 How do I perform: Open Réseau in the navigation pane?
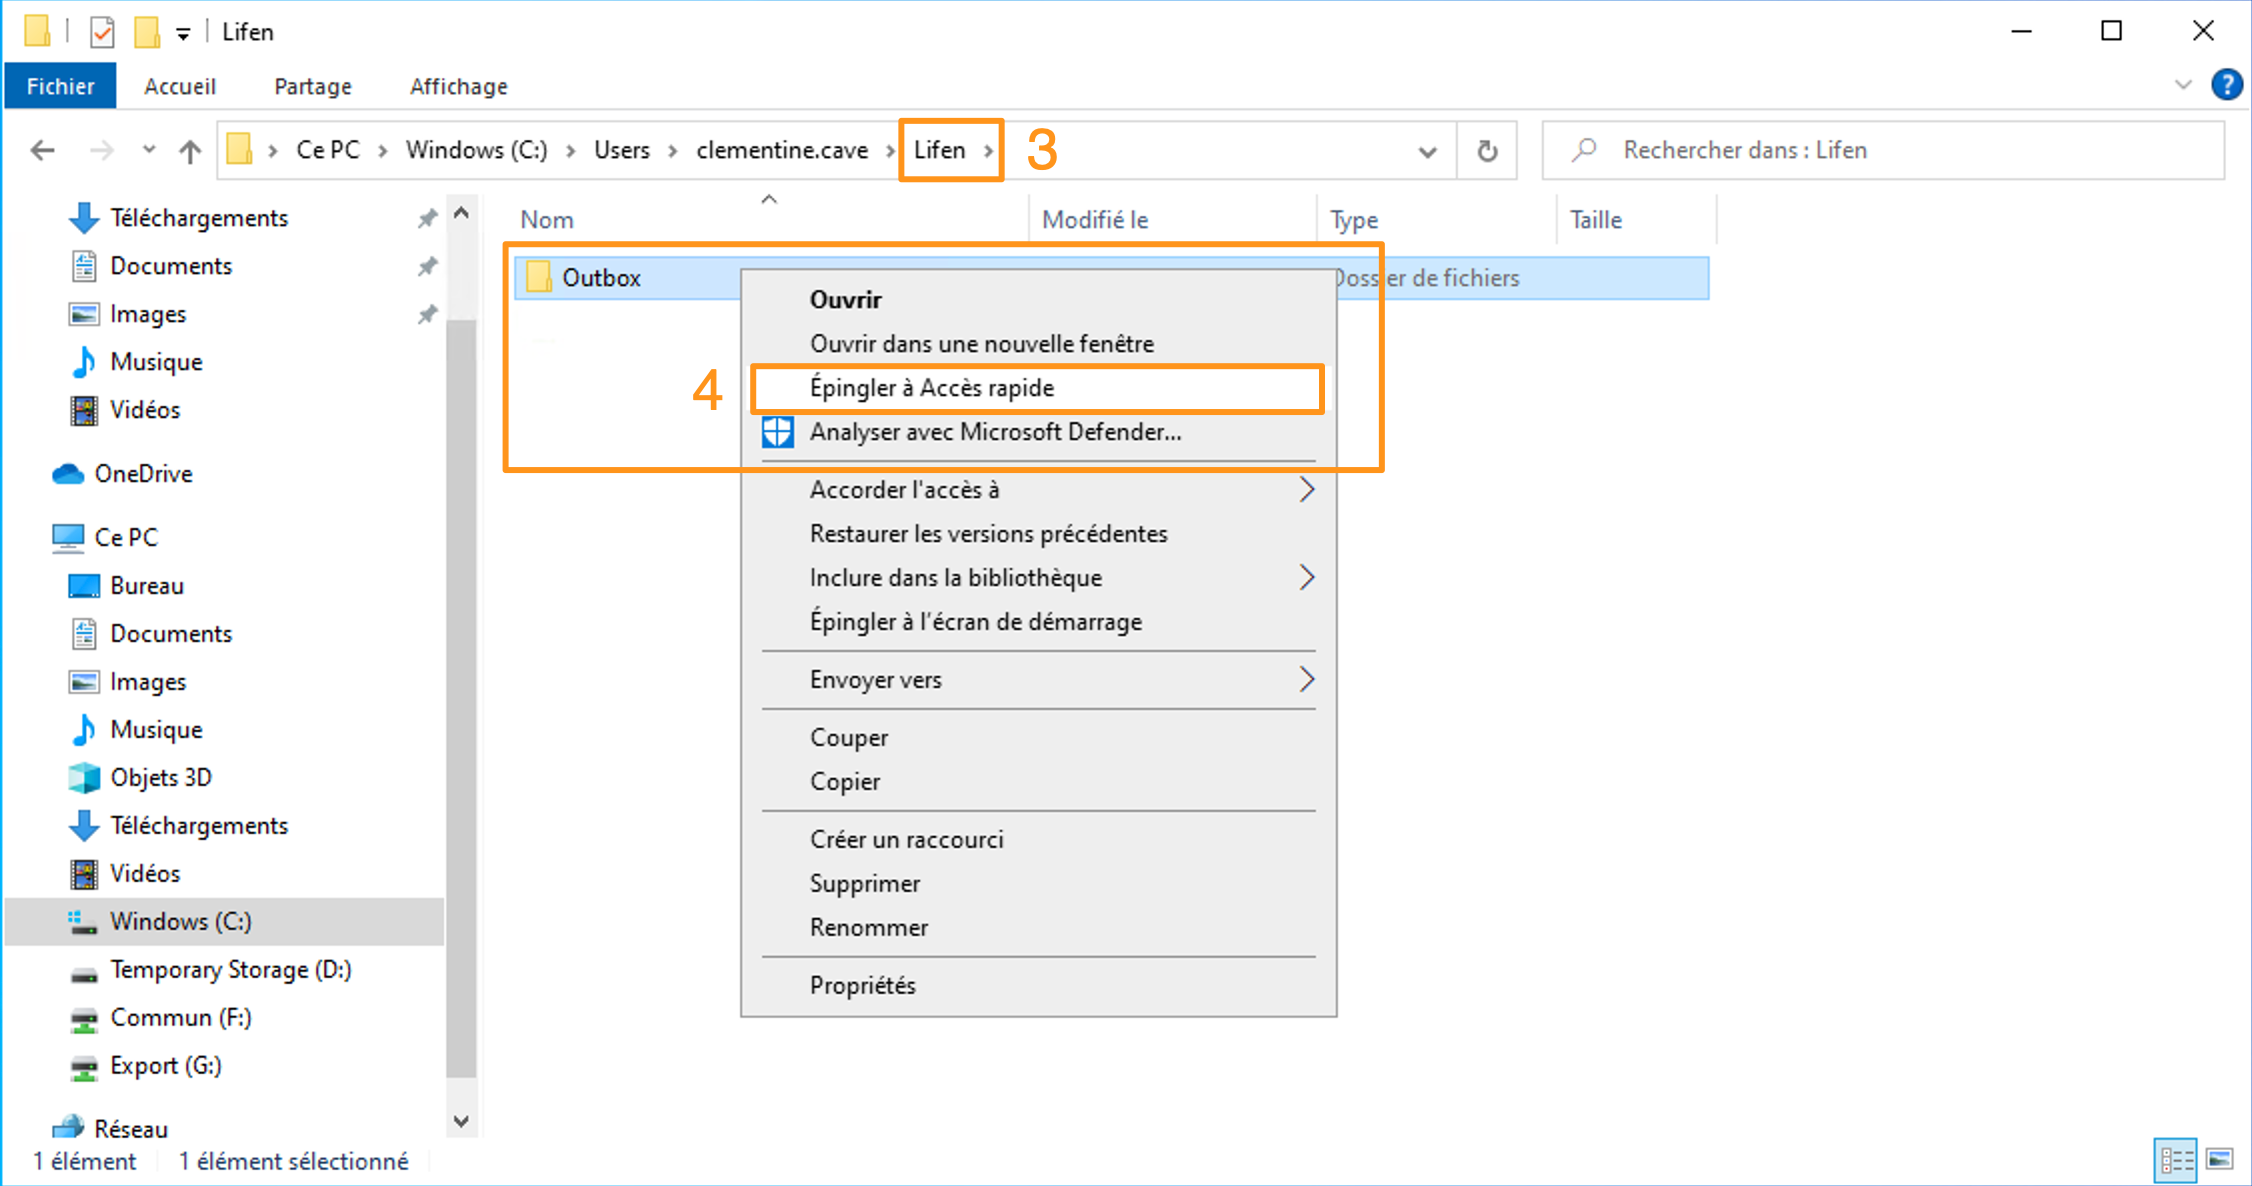130,1129
